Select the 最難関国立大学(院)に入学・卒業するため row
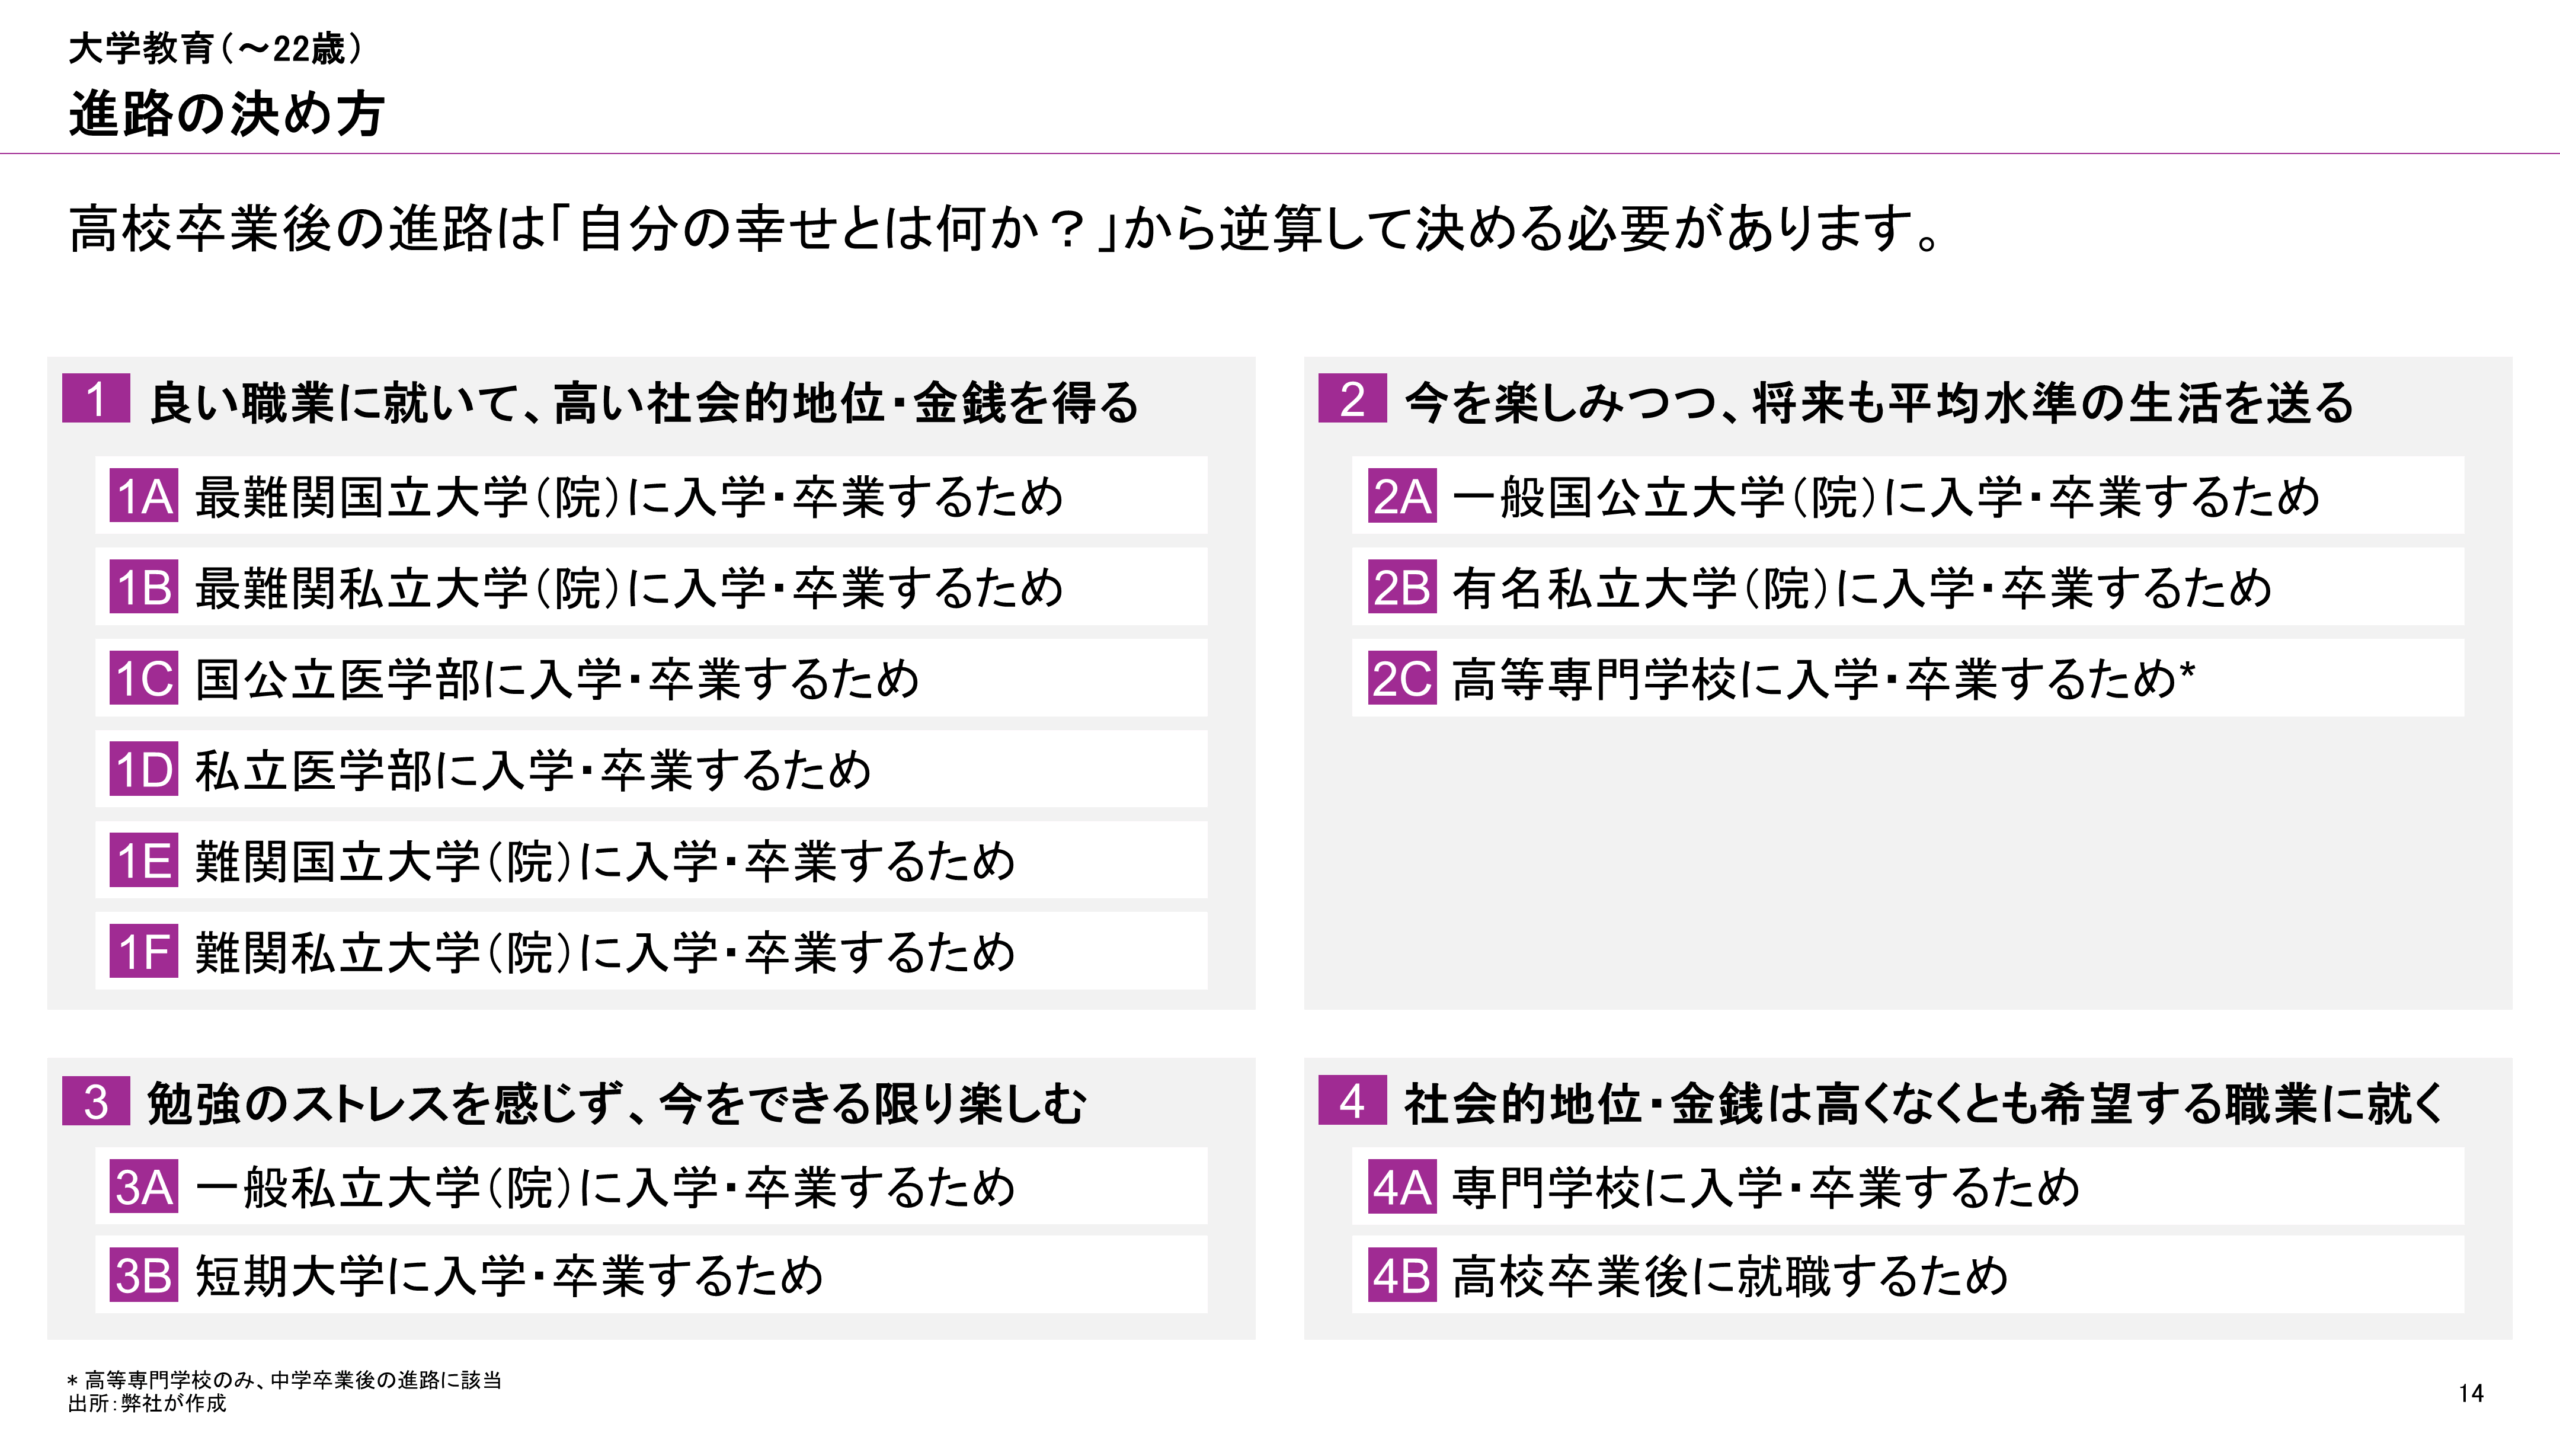Viewport: 2560px width, 1440px height. 651,496
